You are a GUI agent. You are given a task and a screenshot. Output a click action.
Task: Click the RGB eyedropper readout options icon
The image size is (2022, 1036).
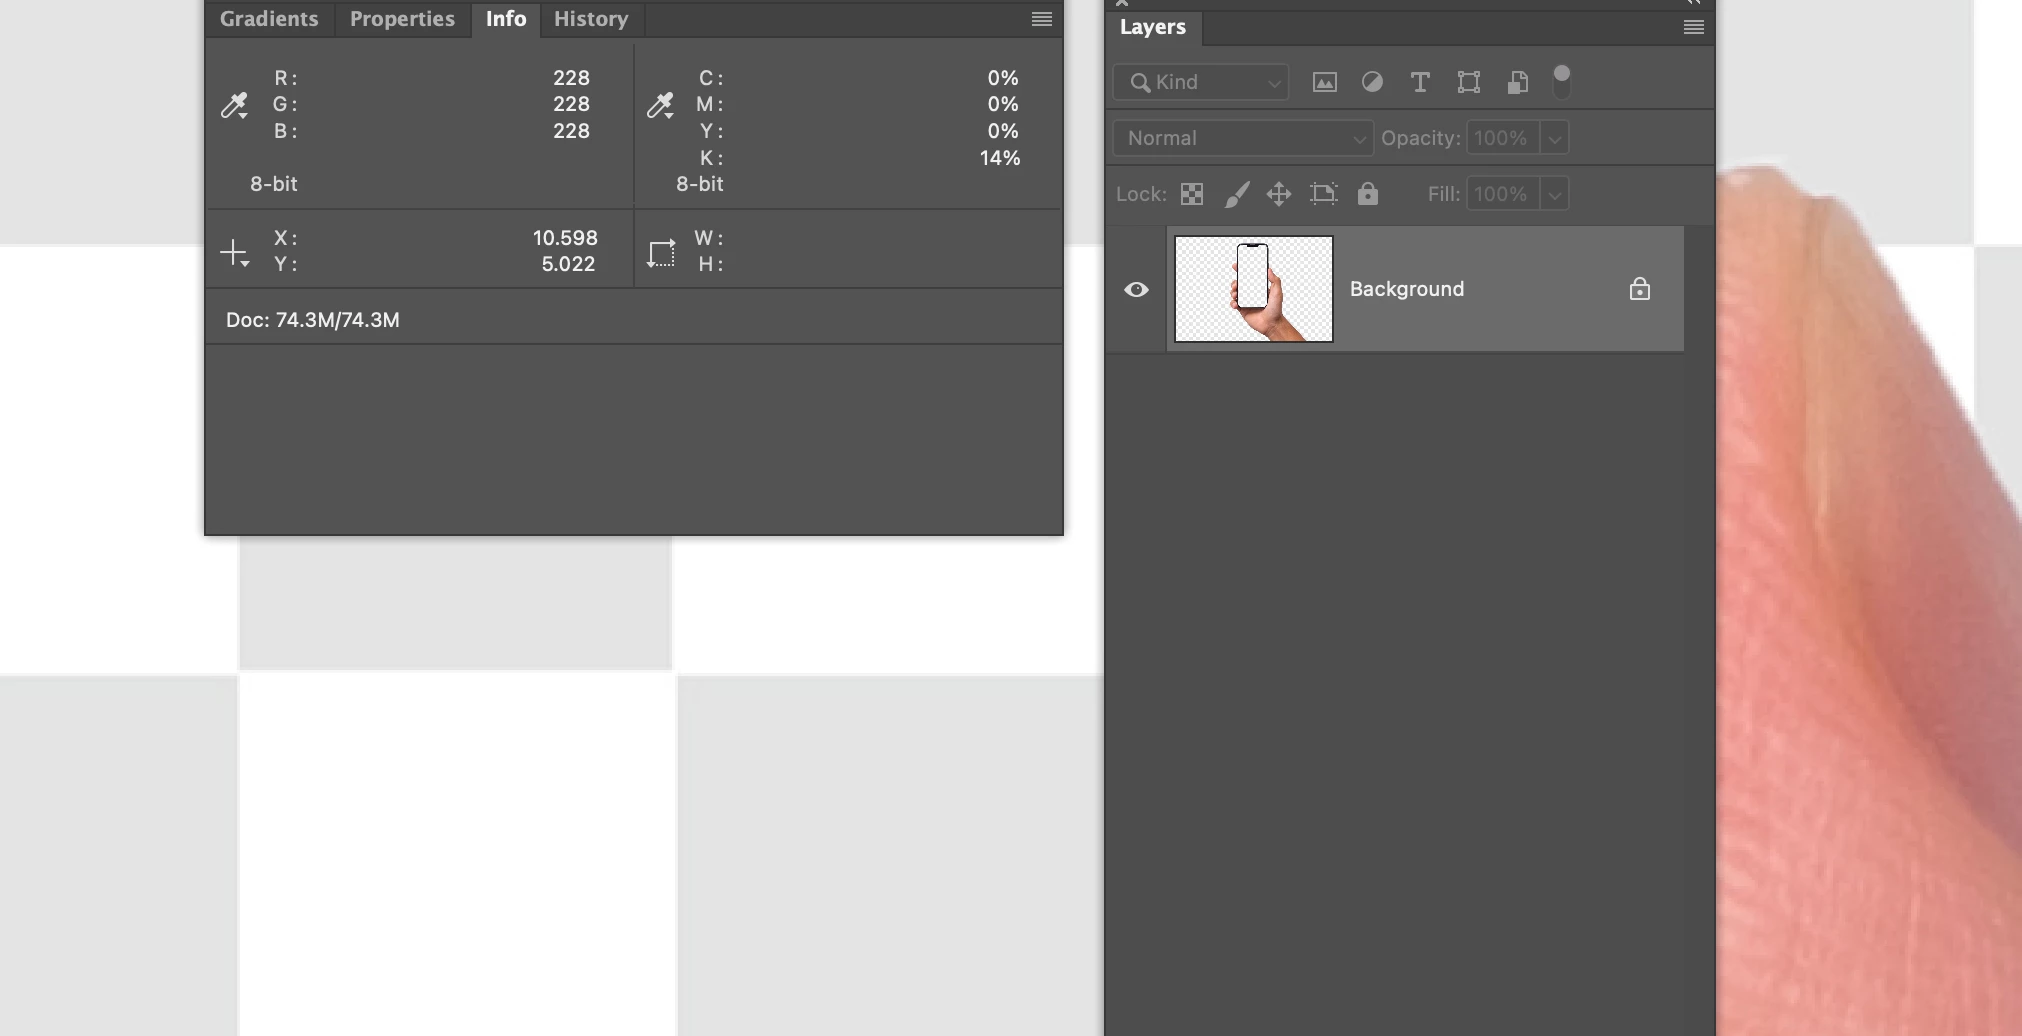click(234, 105)
